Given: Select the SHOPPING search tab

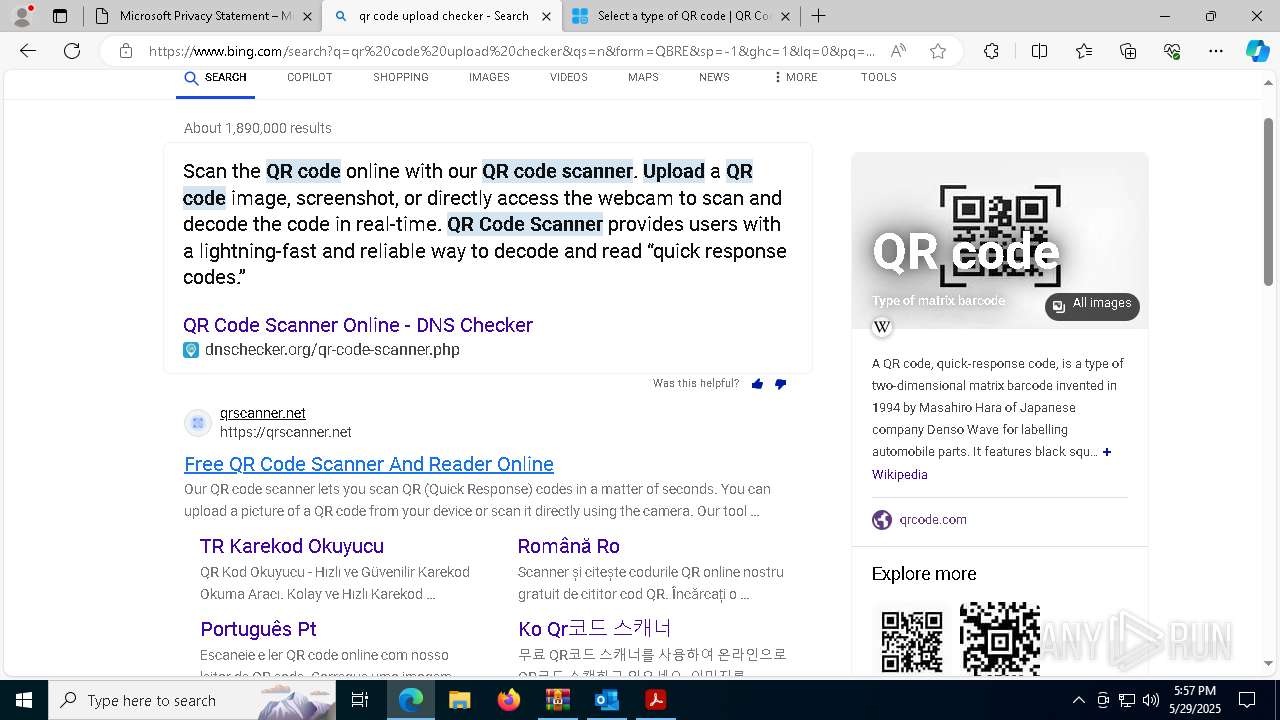Looking at the screenshot, I should click(x=401, y=77).
